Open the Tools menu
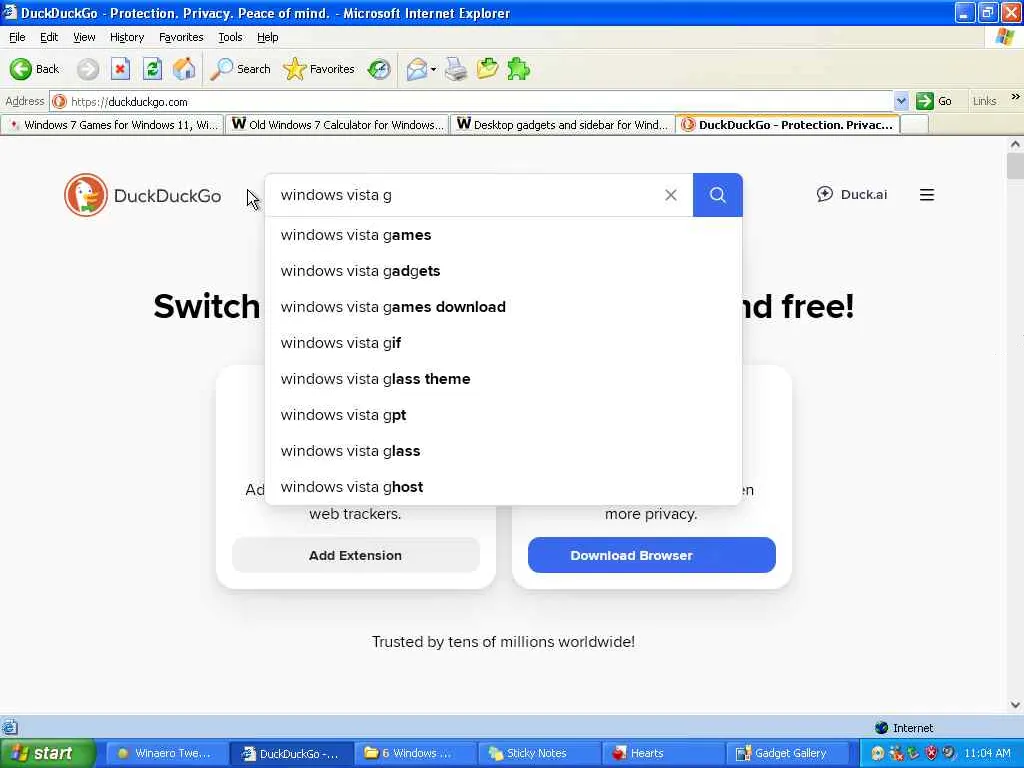 point(230,37)
